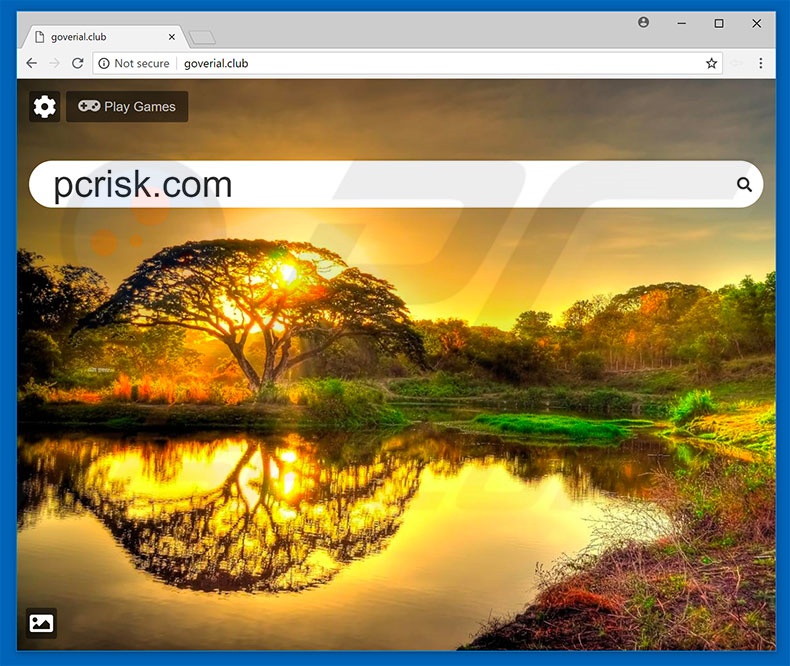Viewport: 790px width, 666px height.
Task: Reload the goverial.club page
Action: pyautogui.click(x=78, y=63)
